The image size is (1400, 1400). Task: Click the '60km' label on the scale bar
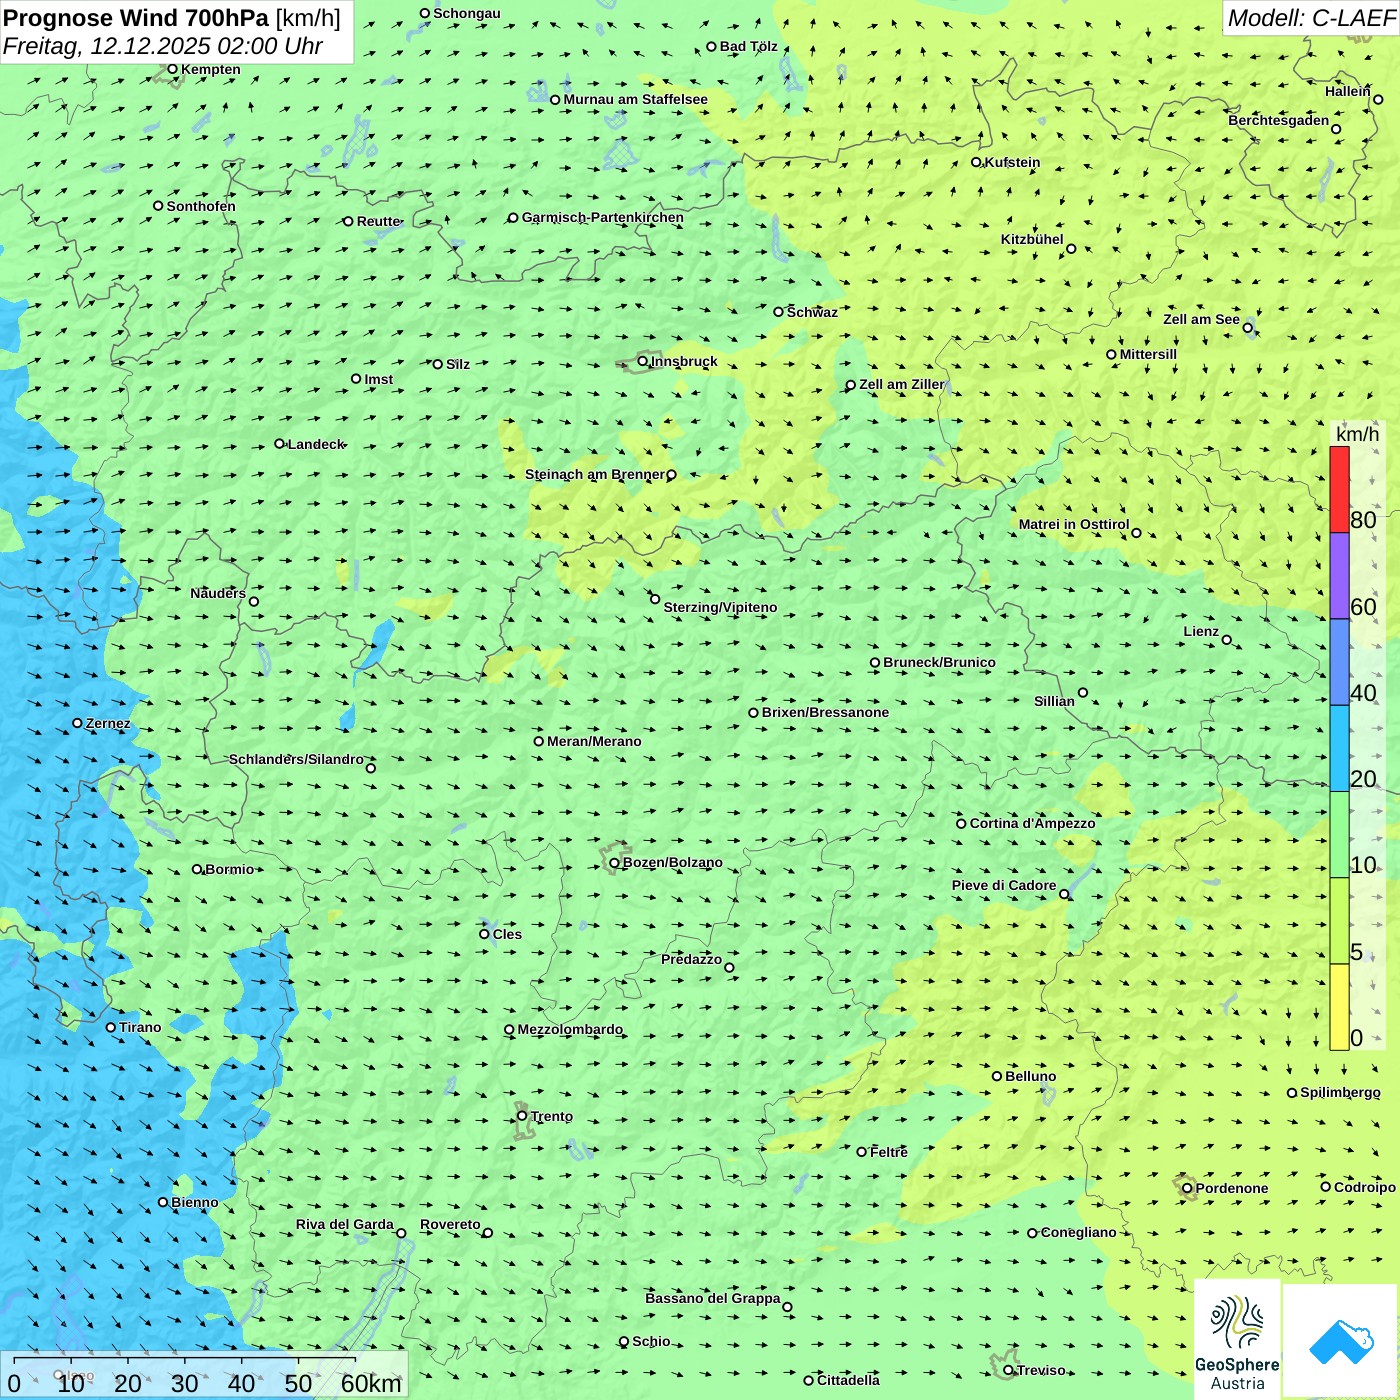(371, 1383)
